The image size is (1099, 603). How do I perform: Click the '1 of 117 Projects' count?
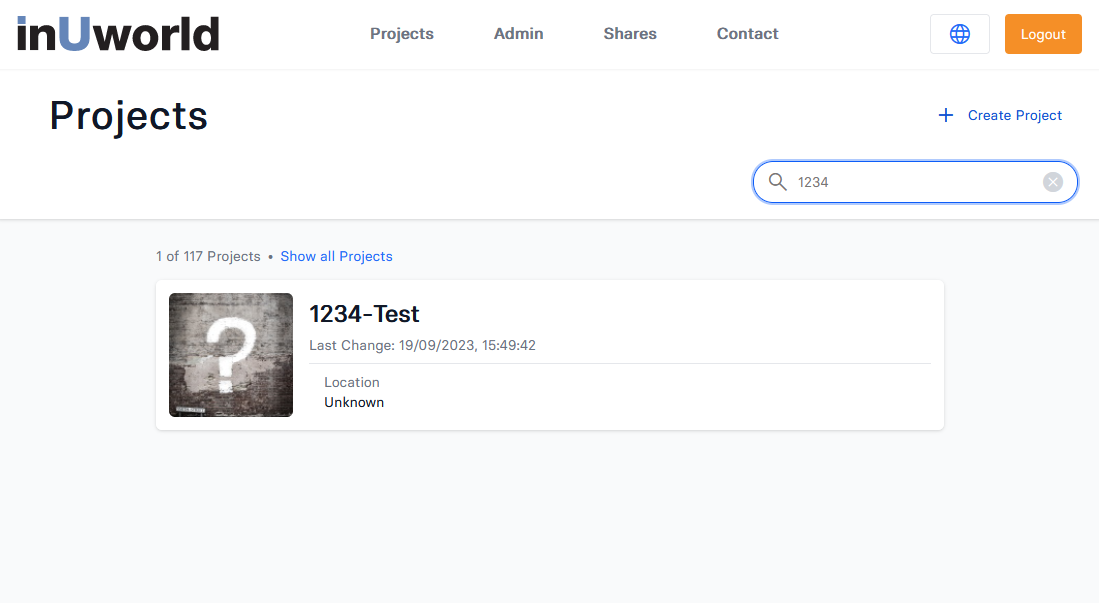click(x=208, y=256)
